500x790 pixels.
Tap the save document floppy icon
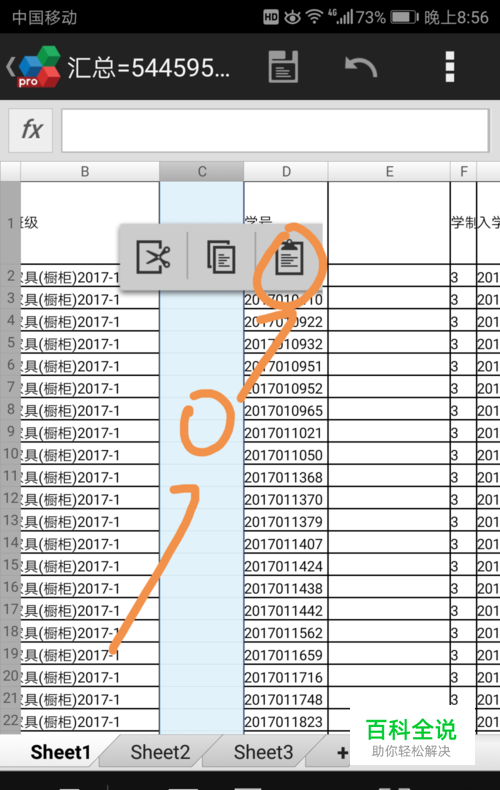pyautogui.click(x=283, y=67)
